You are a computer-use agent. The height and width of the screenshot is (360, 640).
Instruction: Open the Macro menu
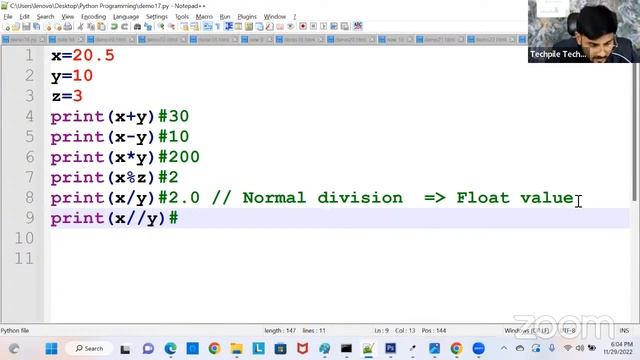tap(204, 17)
